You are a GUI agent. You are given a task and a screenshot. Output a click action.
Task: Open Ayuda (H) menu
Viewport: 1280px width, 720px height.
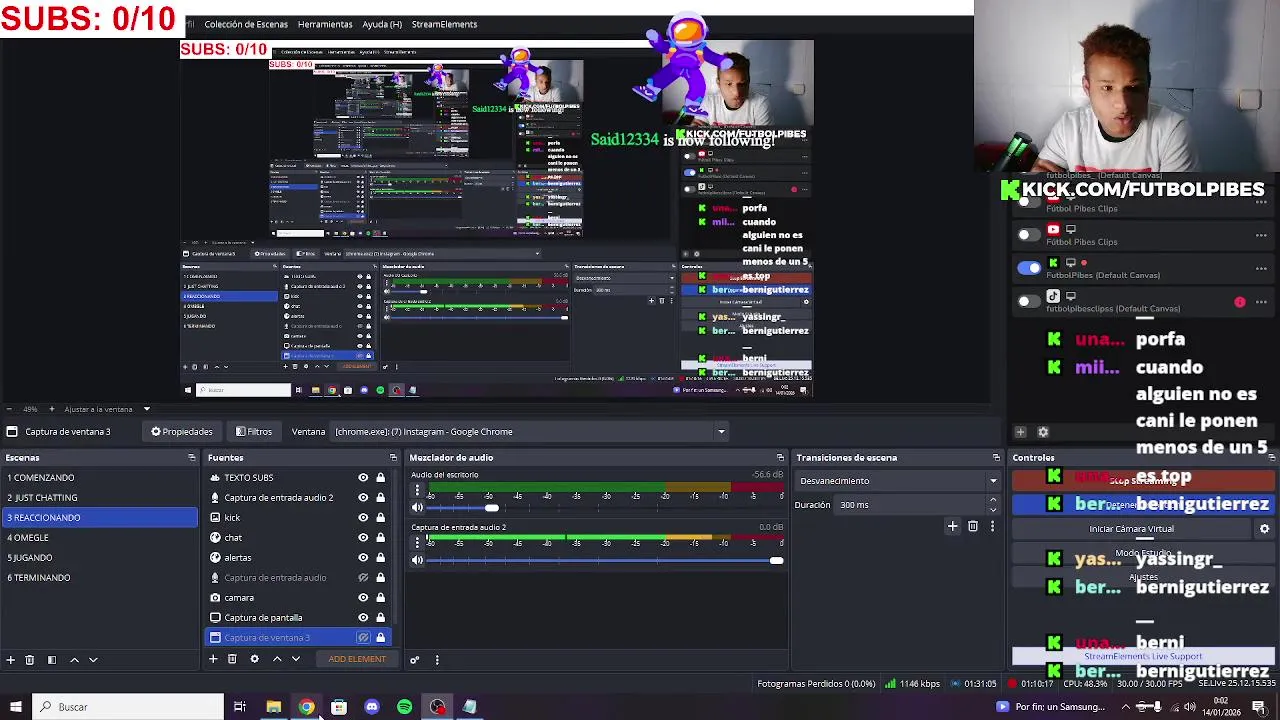pyautogui.click(x=382, y=24)
